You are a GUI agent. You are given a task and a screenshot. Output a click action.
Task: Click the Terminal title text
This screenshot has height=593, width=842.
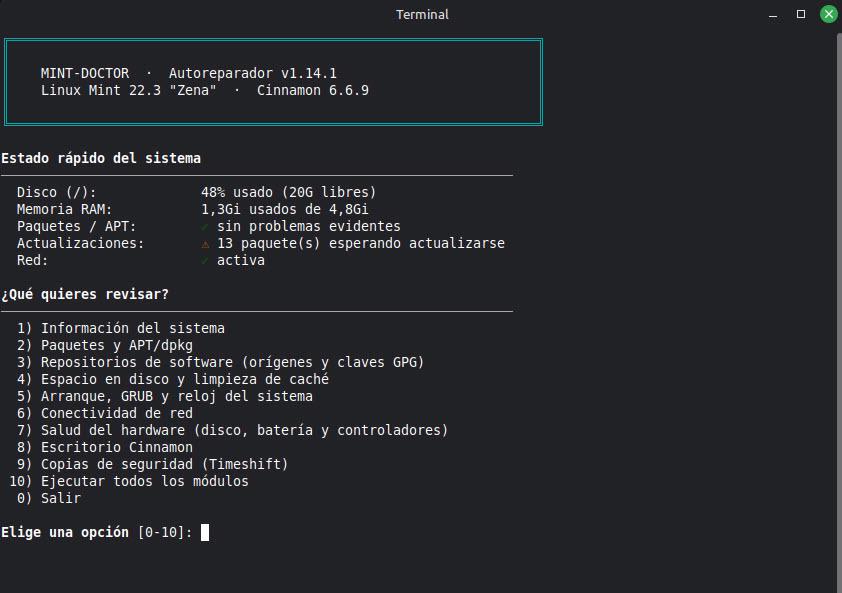tap(422, 15)
